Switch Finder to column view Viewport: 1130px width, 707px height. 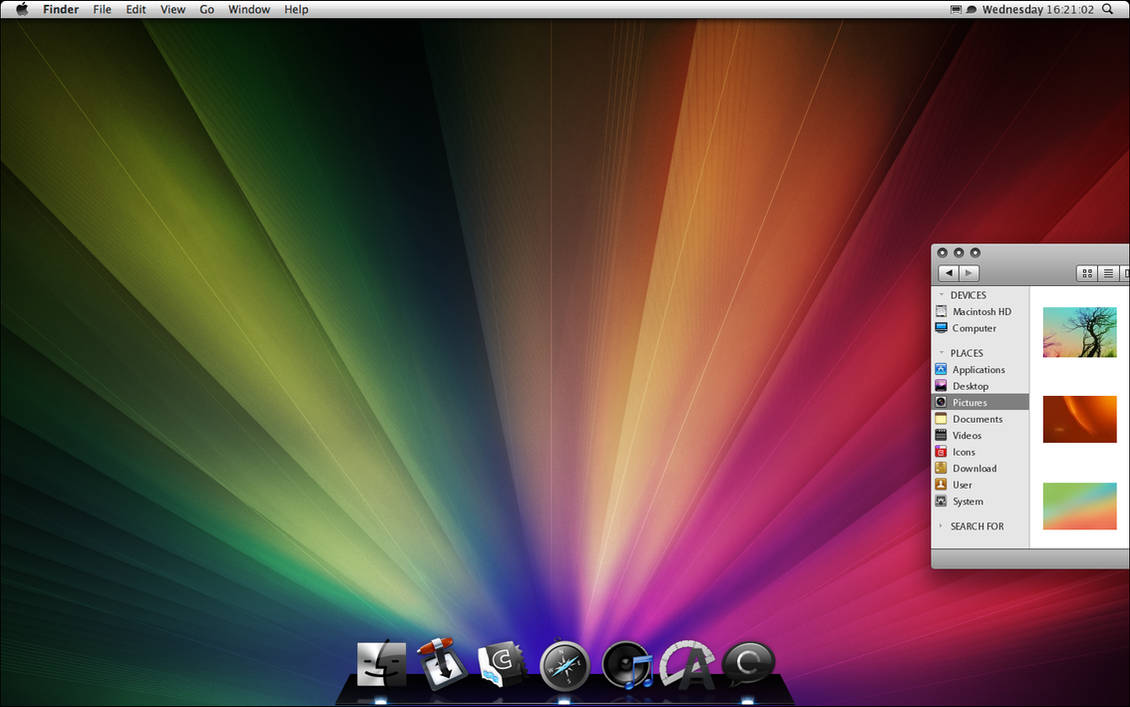pyautogui.click(x=1126, y=272)
